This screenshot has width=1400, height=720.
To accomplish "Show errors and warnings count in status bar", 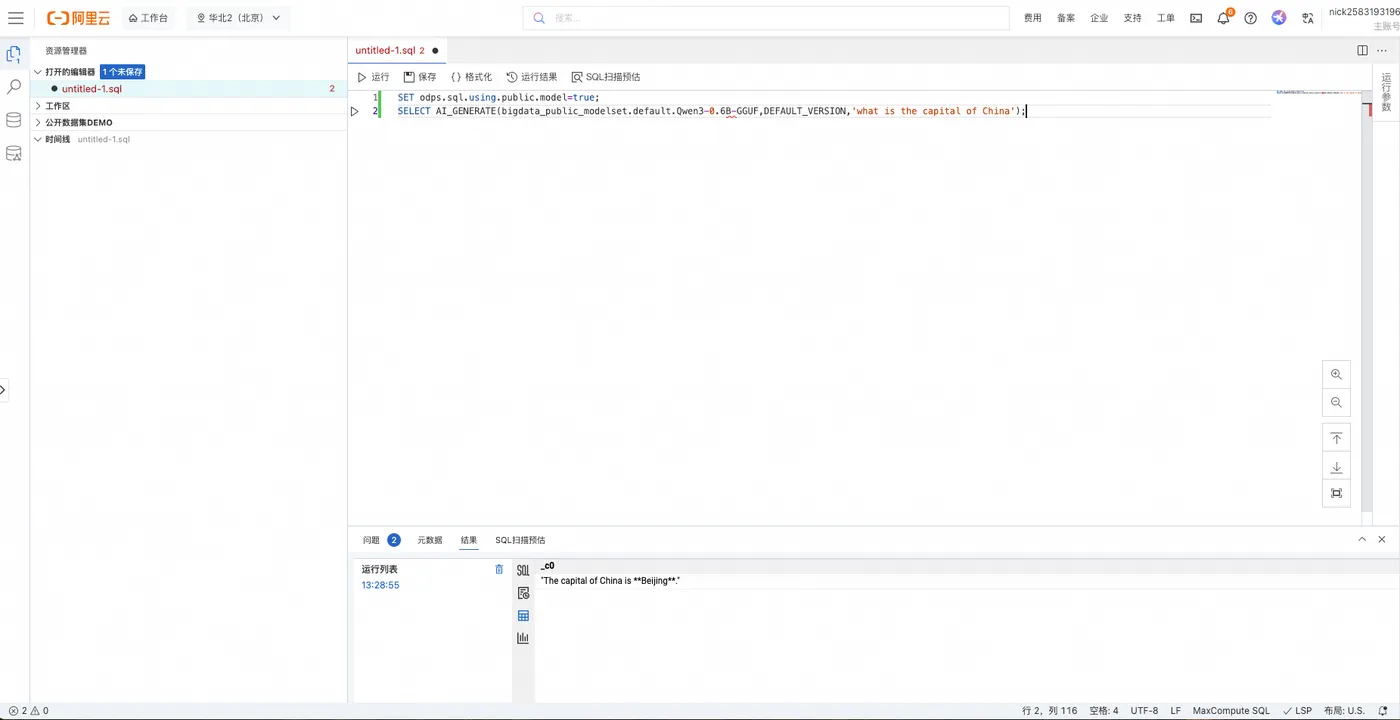I will tap(28, 711).
